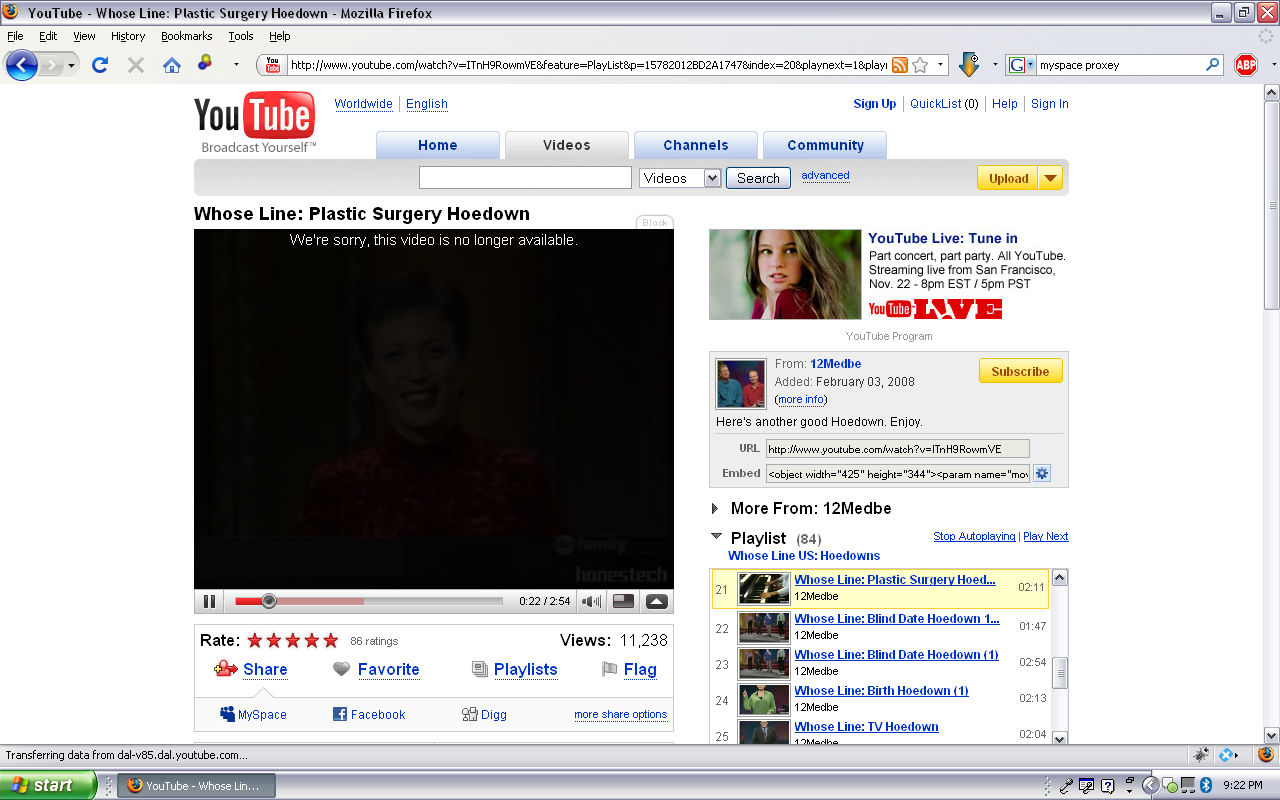Reload the page with refresh icon
The width and height of the screenshot is (1280, 800).
[99, 65]
